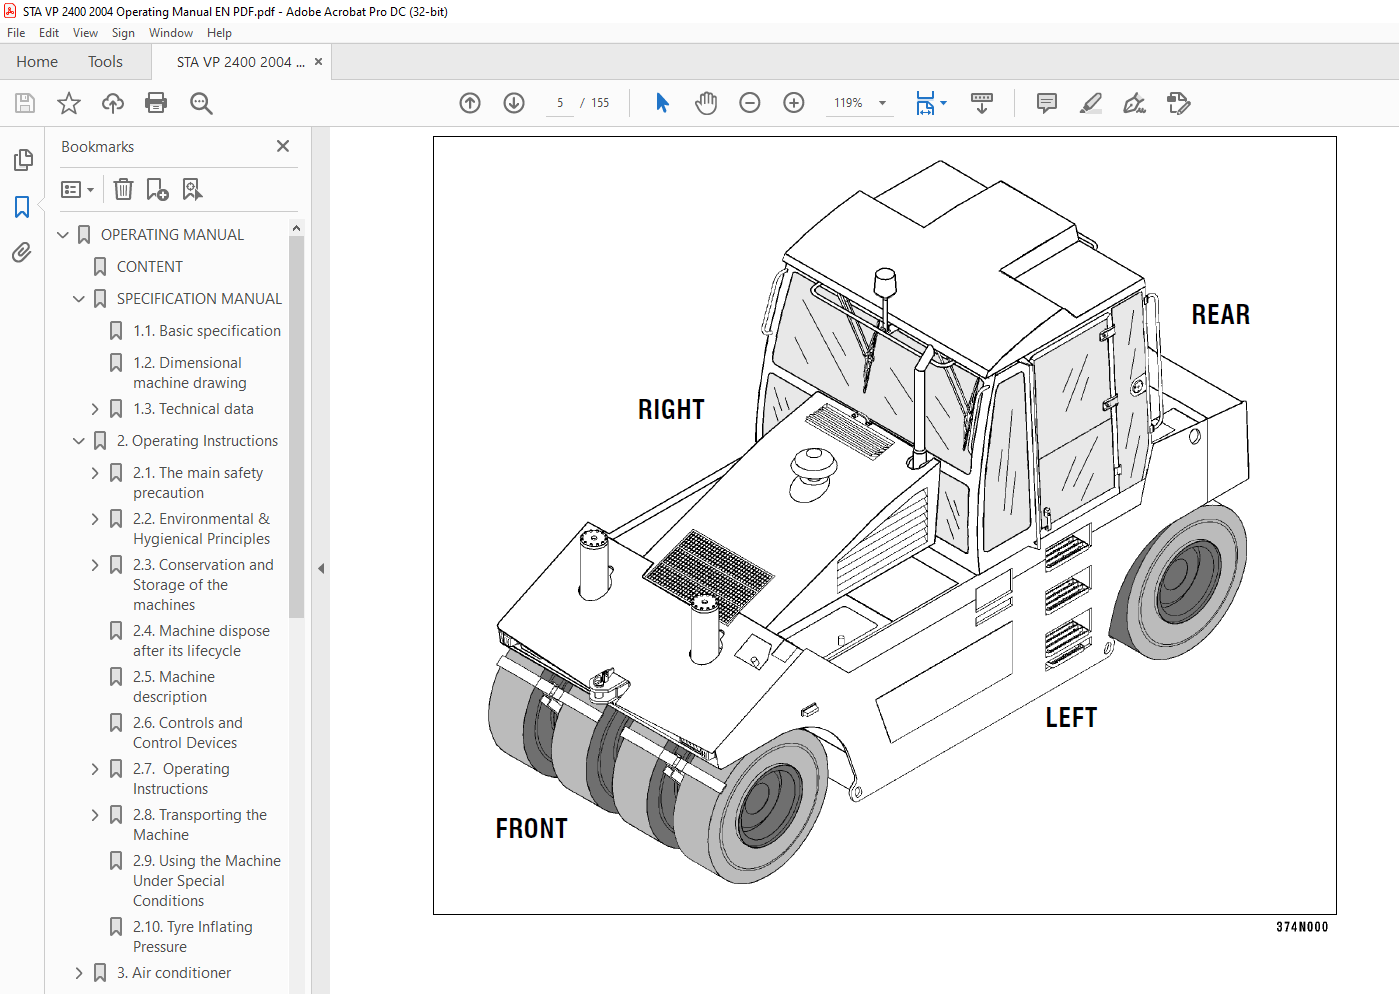Delete selected bookmark with trash icon
Image resolution: width=1399 pixels, height=994 pixels.
[x=123, y=189]
